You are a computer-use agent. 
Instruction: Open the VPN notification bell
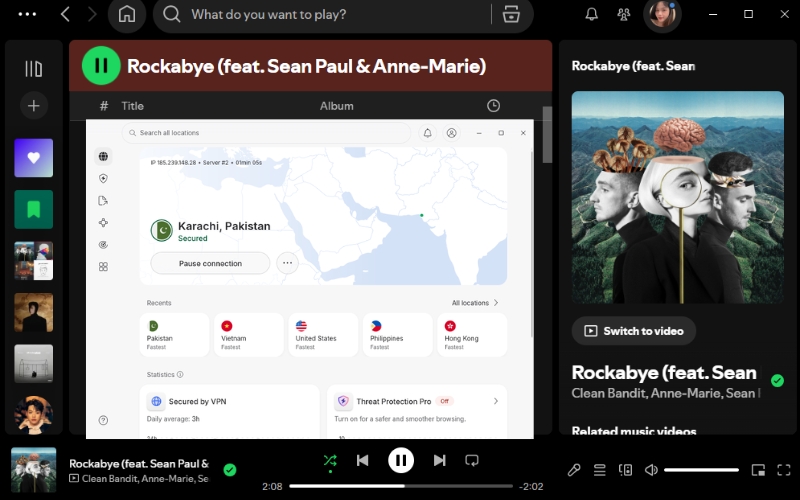[x=428, y=133]
